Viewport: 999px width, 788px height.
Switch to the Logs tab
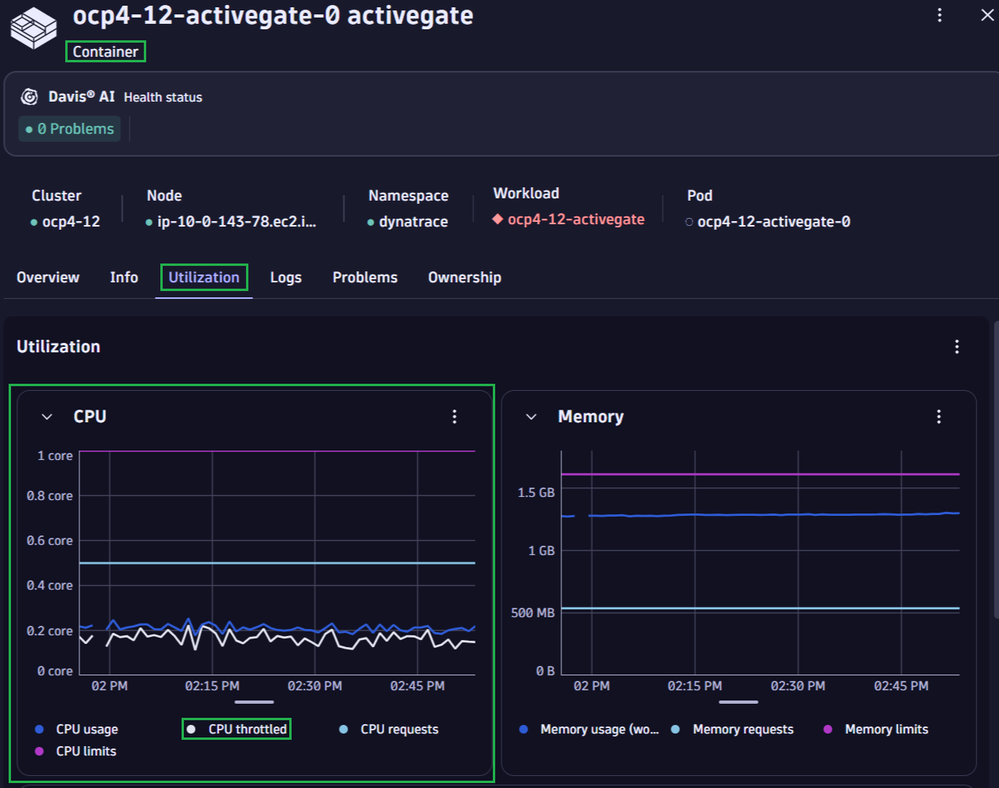pos(285,278)
